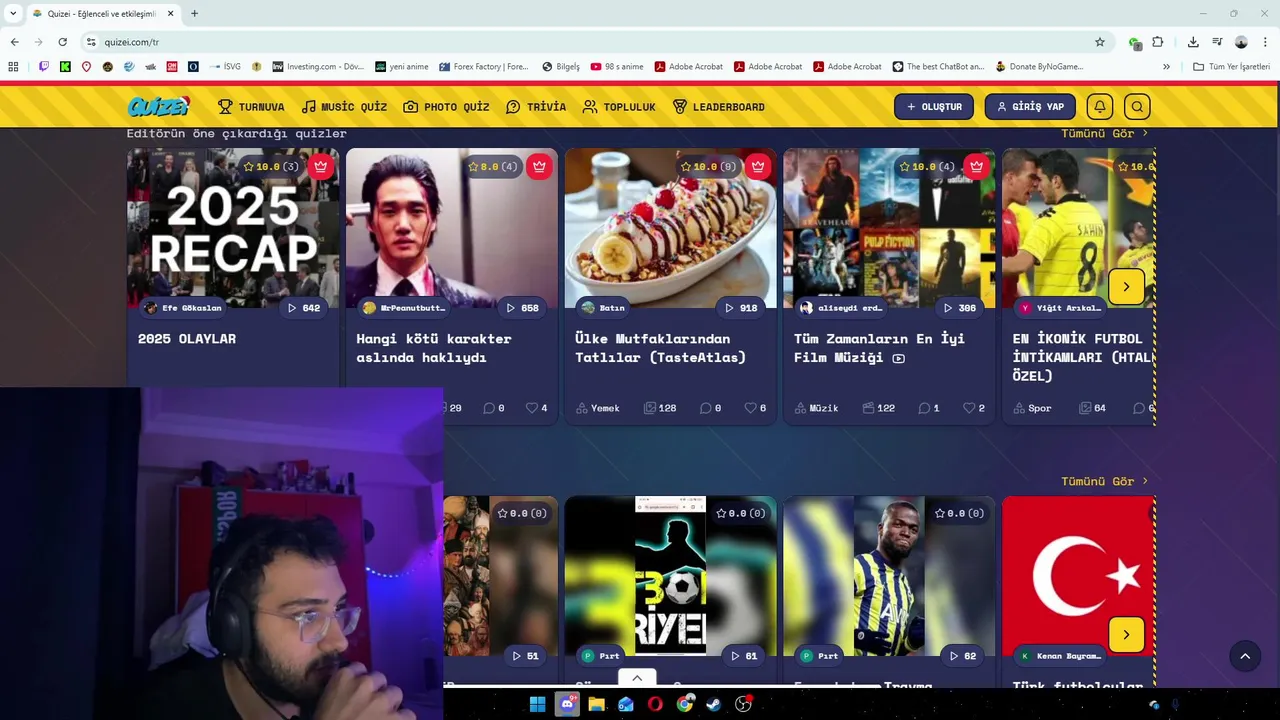Open the Leaderboard page

coord(718,107)
